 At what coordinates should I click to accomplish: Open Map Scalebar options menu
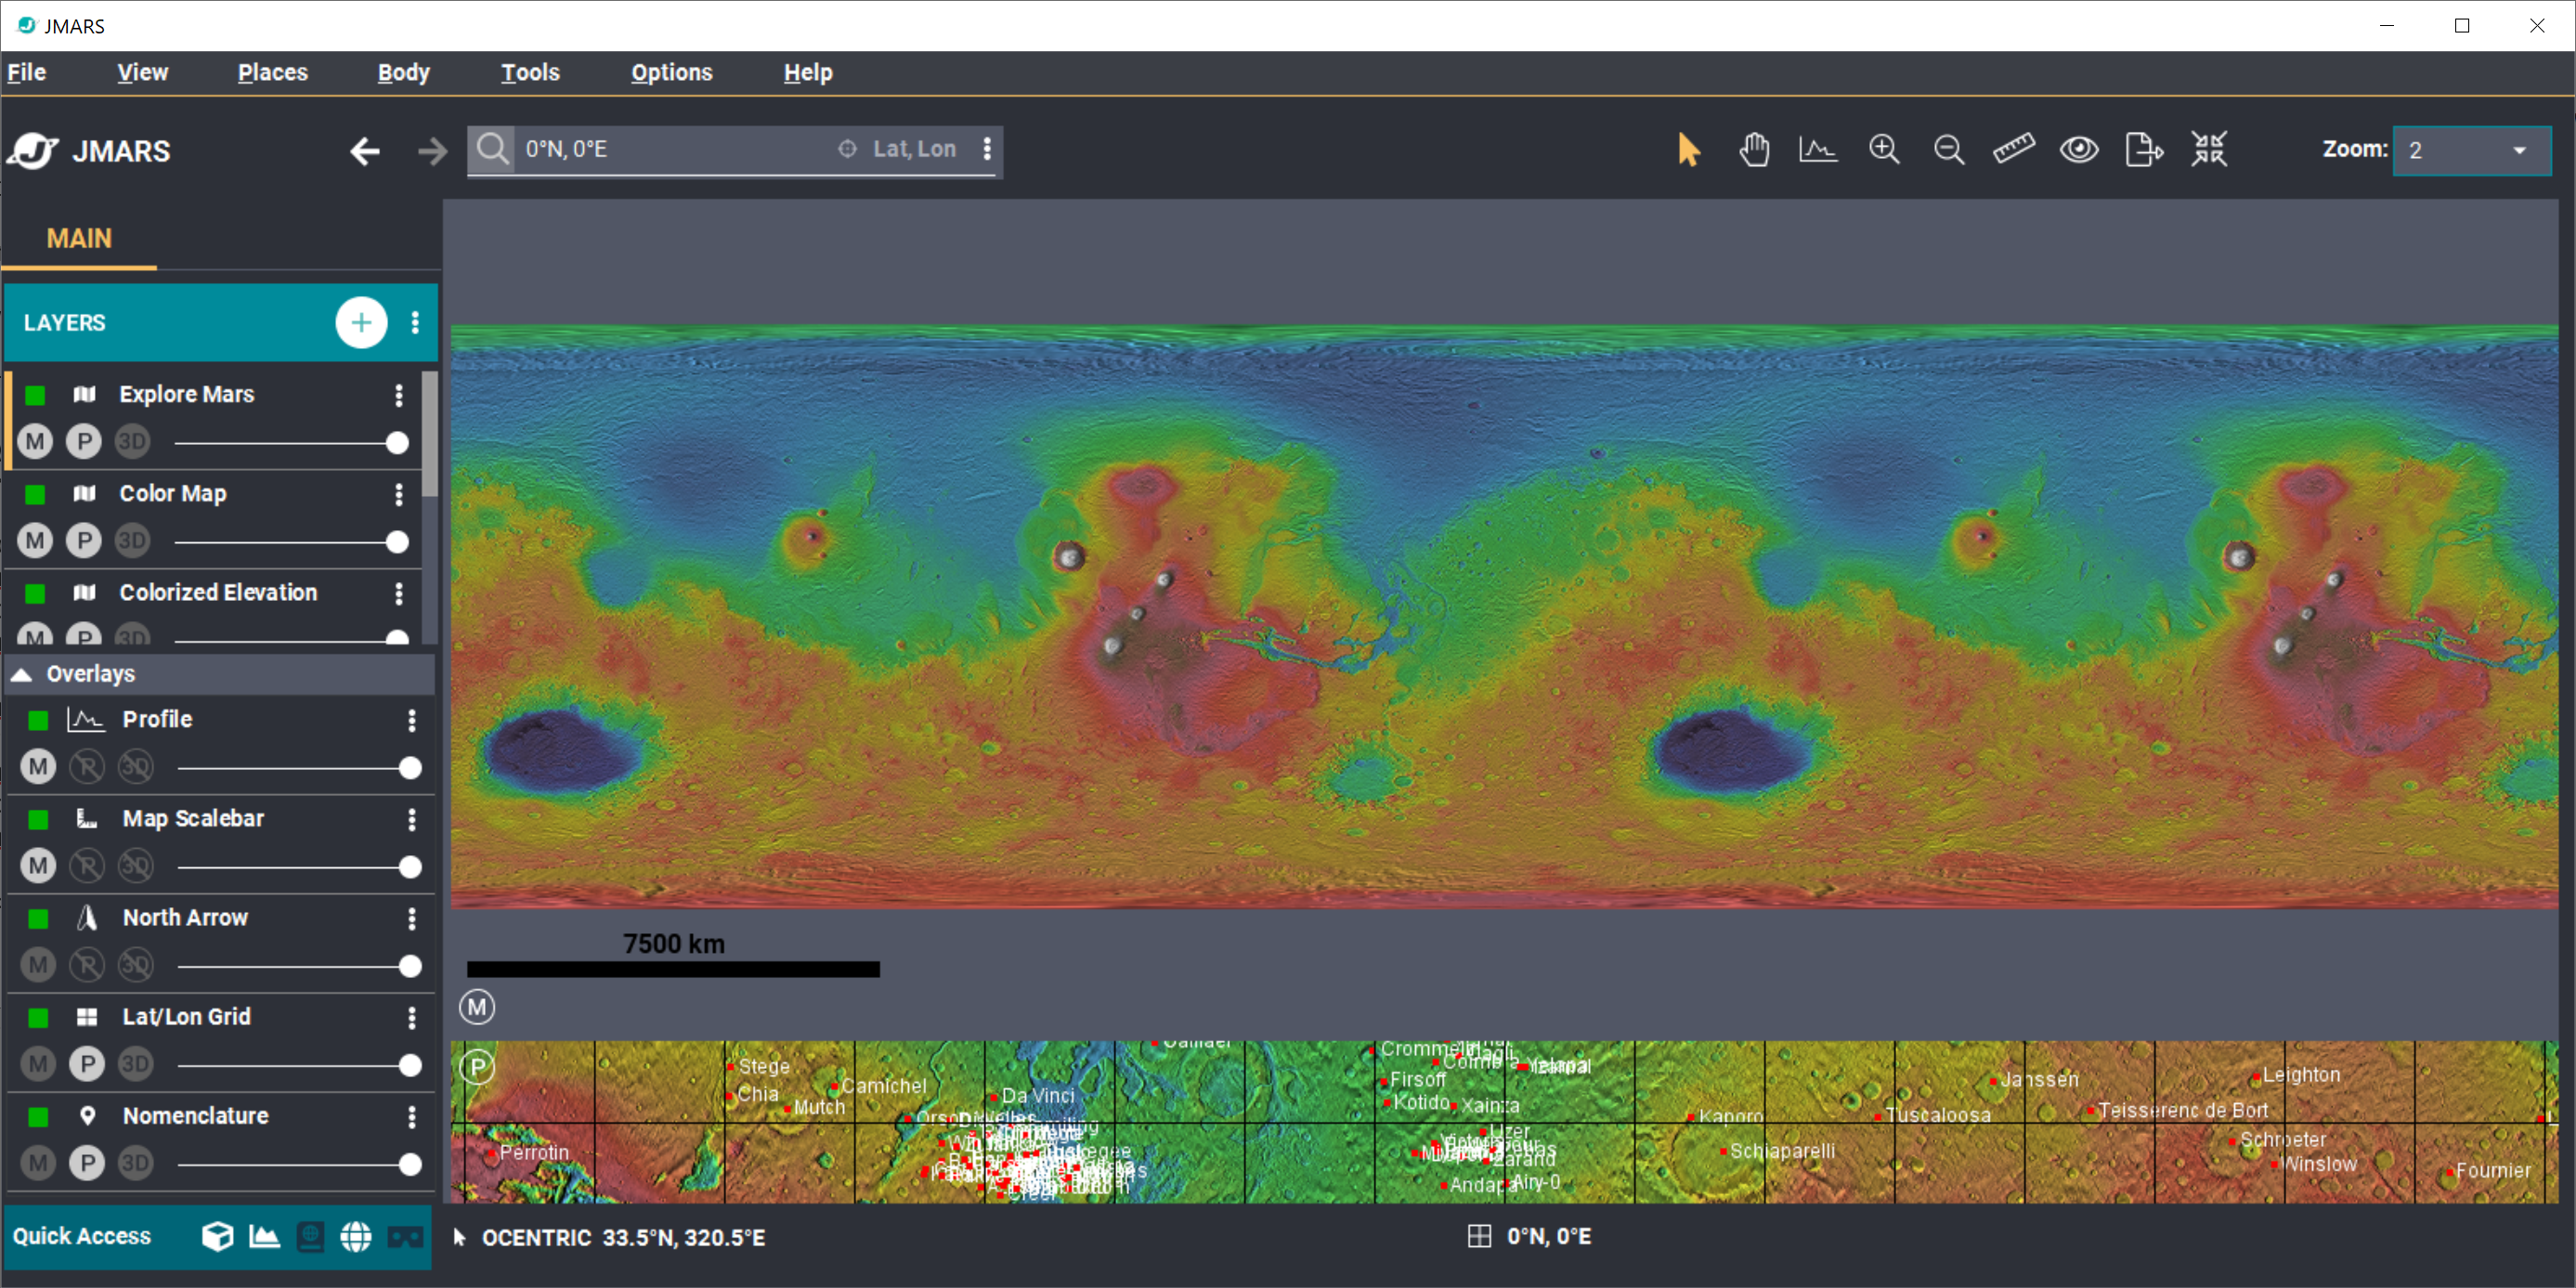(411, 819)
